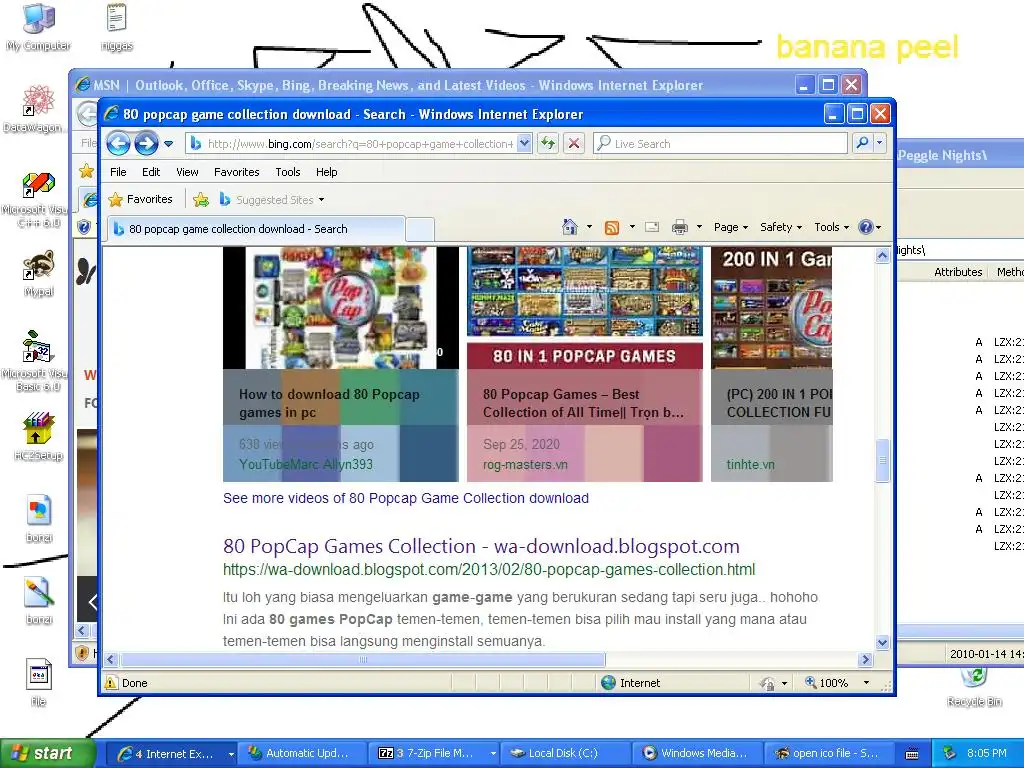Open the 100% zoom level control

[838, 682]
